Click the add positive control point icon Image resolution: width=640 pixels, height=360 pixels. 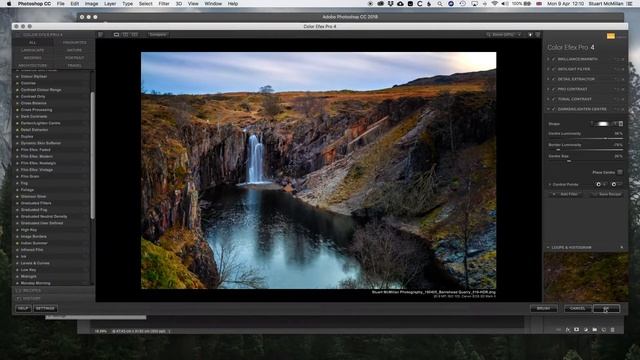599,184
